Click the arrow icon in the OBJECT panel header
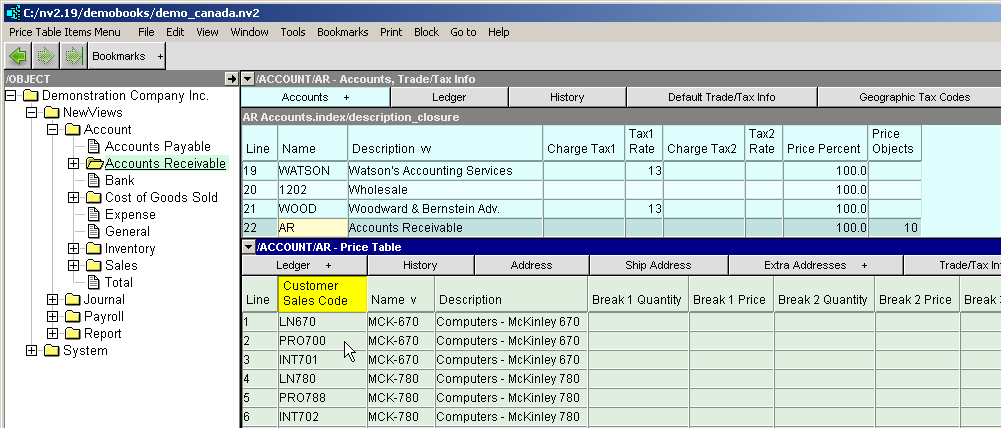 click(230, 79)
